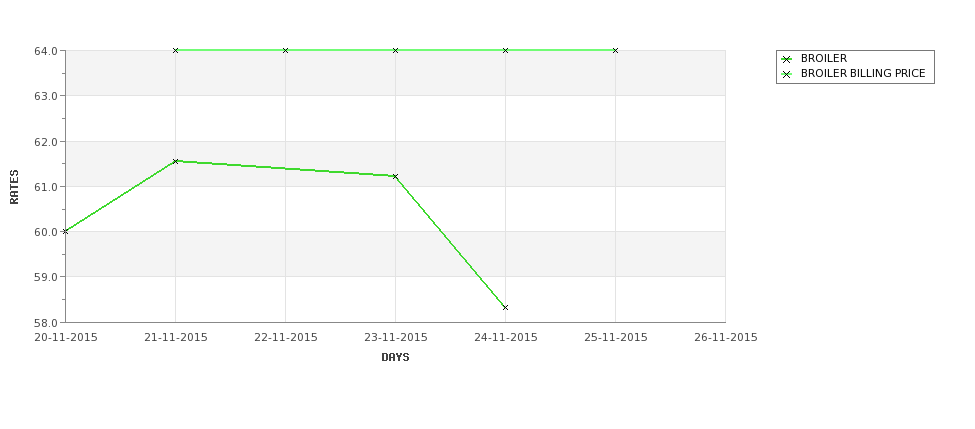Click the BROILER BILLING PRICE legend label

863,73
